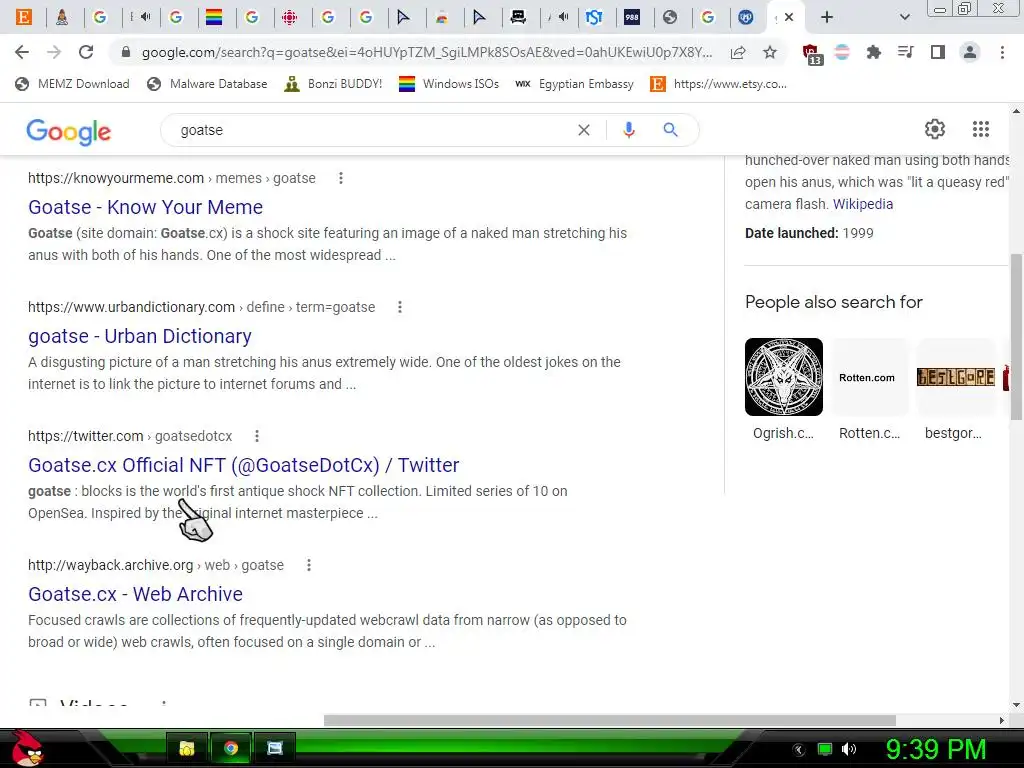Switch to the black robot icon tab

coord(518,17)
